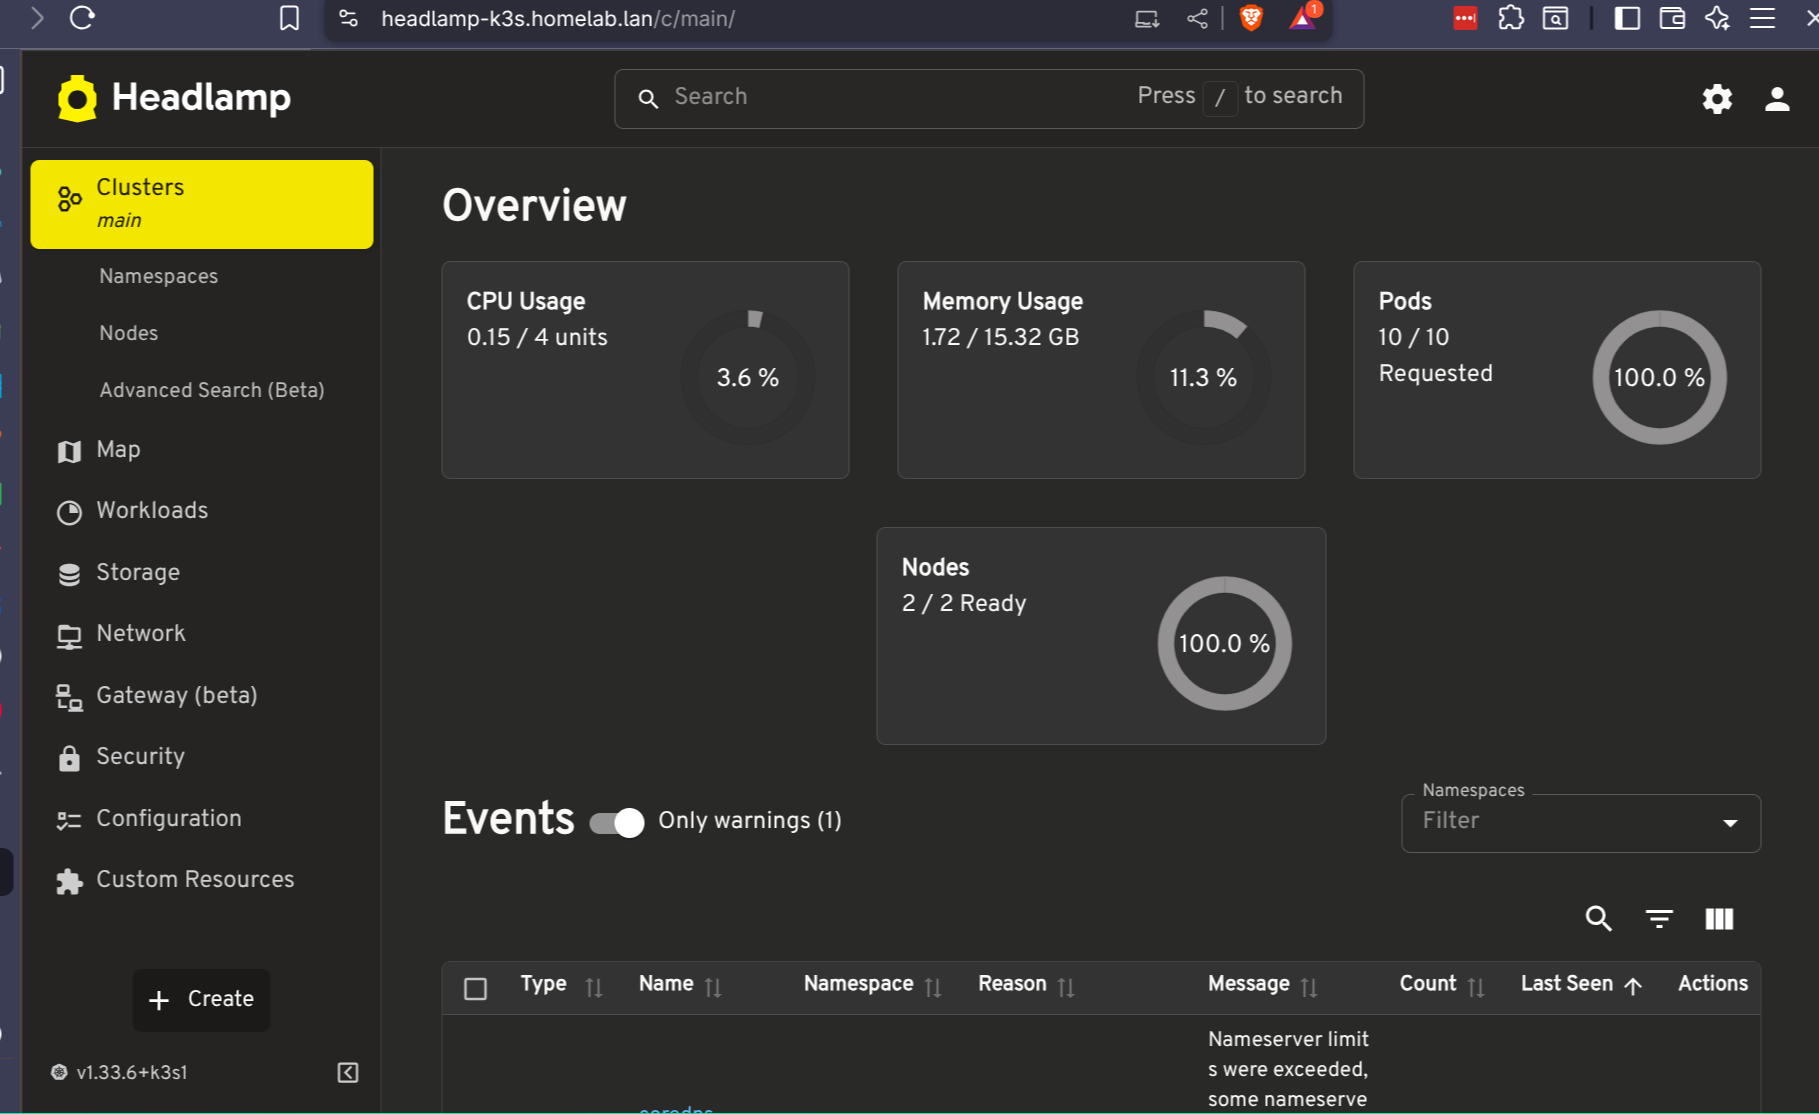1819x1114 pixels.
Task: Open Workloads in the sidebar
Action: [152, 511]
